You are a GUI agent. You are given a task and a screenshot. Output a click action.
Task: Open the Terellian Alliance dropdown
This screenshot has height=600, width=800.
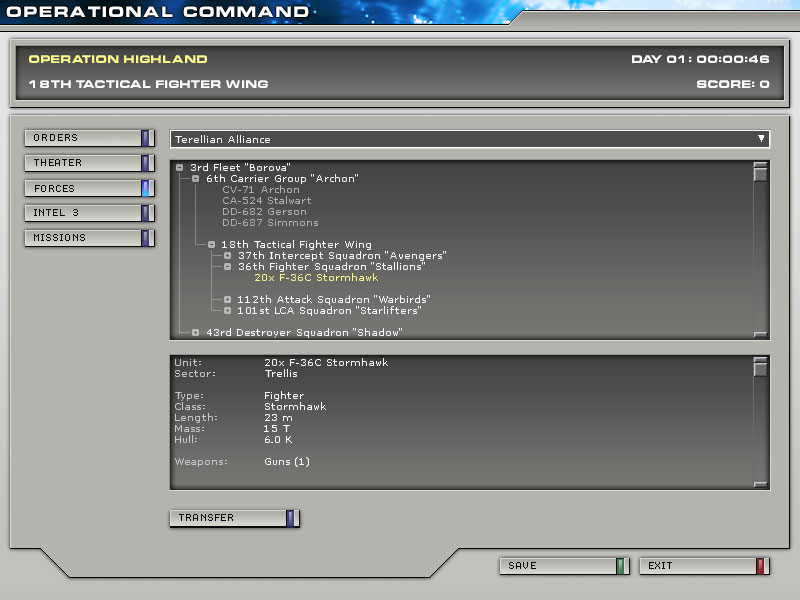469,139
